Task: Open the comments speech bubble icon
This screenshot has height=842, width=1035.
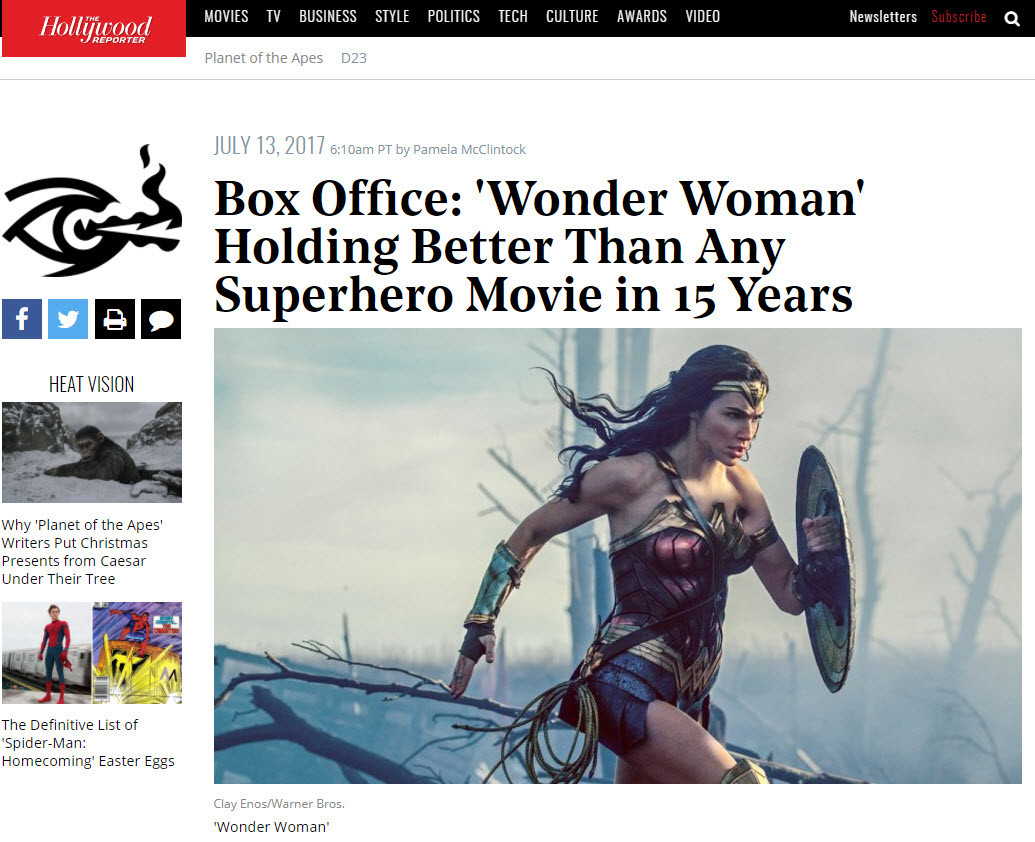Action: pyautogui.click(x=161, y=319)
